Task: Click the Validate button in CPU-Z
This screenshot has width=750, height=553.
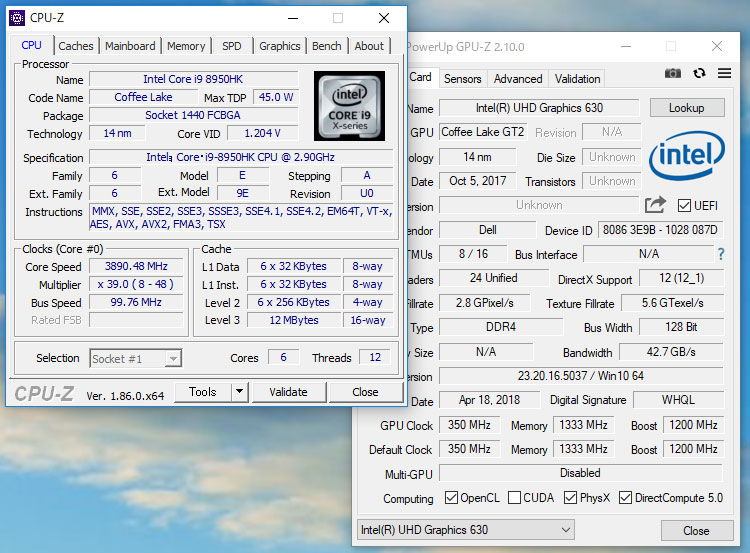Action: pyautogui.click(x=288, y=392)
